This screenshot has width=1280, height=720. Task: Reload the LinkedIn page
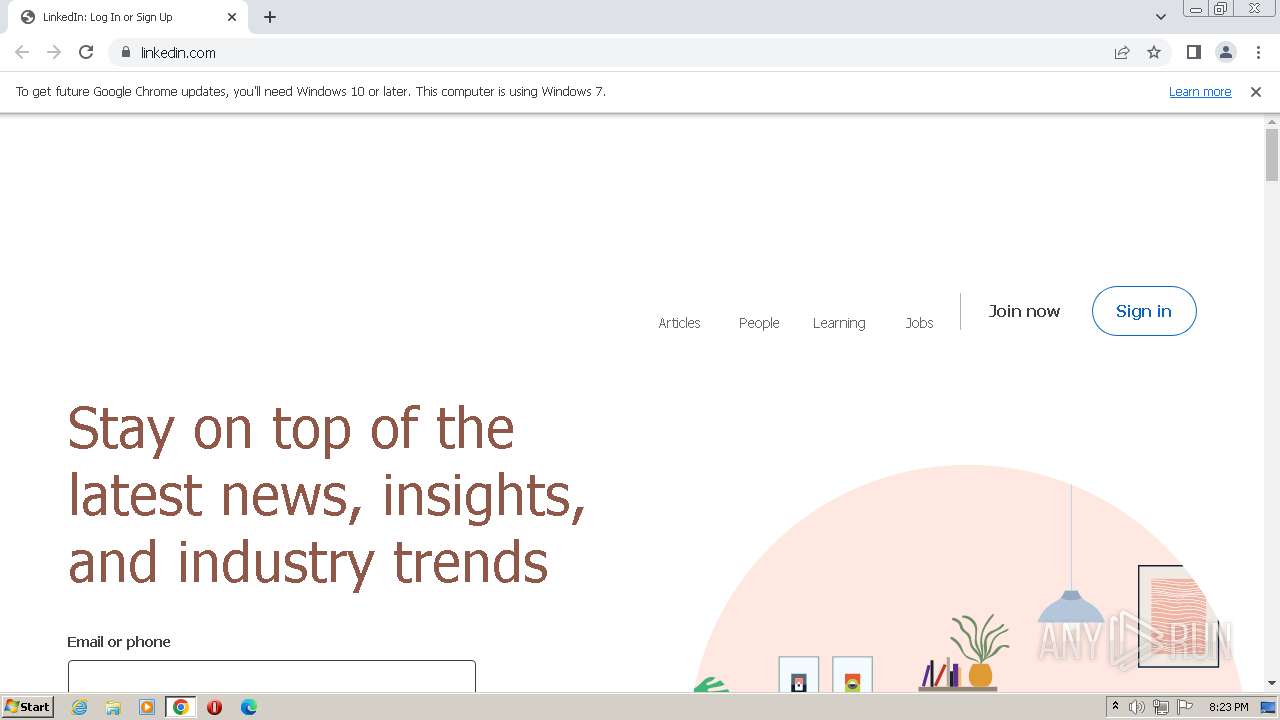(86, 52)
